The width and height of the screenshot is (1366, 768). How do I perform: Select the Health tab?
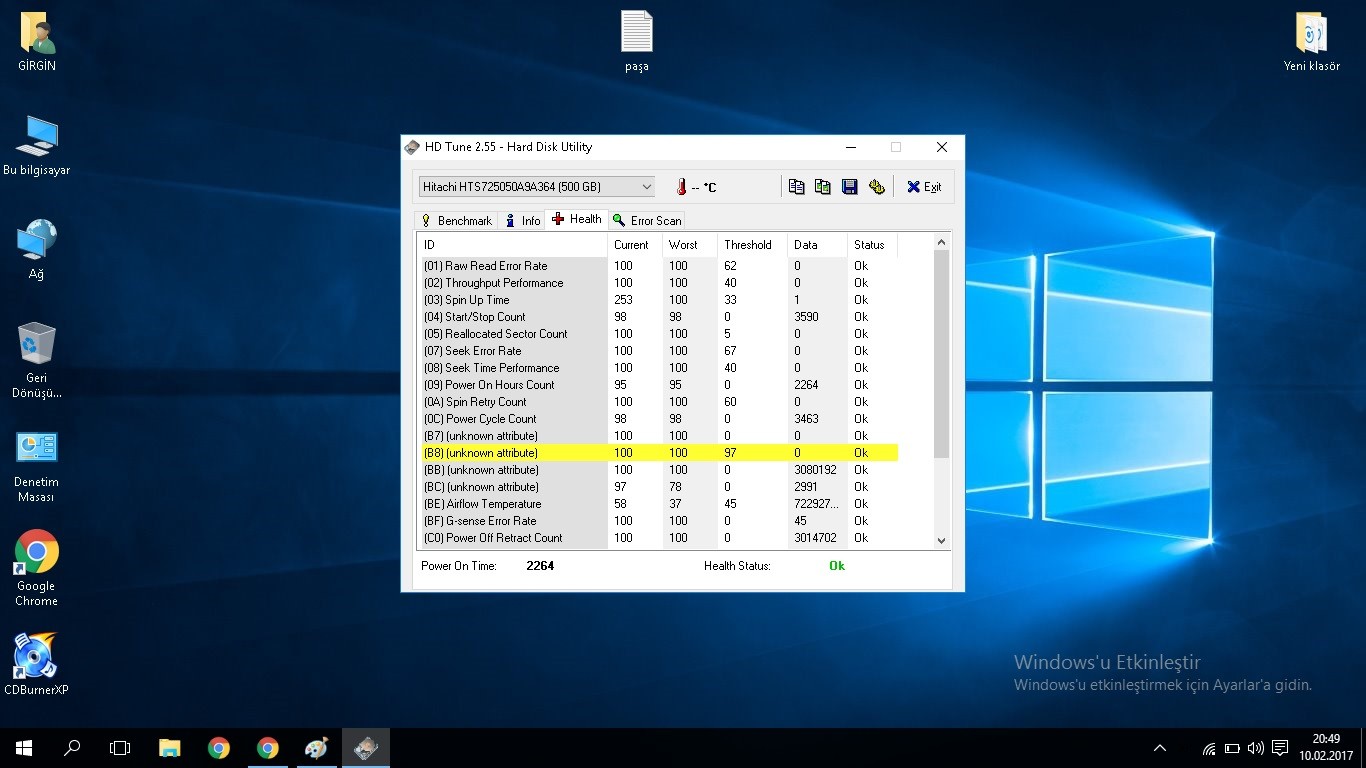pos(577,219)
